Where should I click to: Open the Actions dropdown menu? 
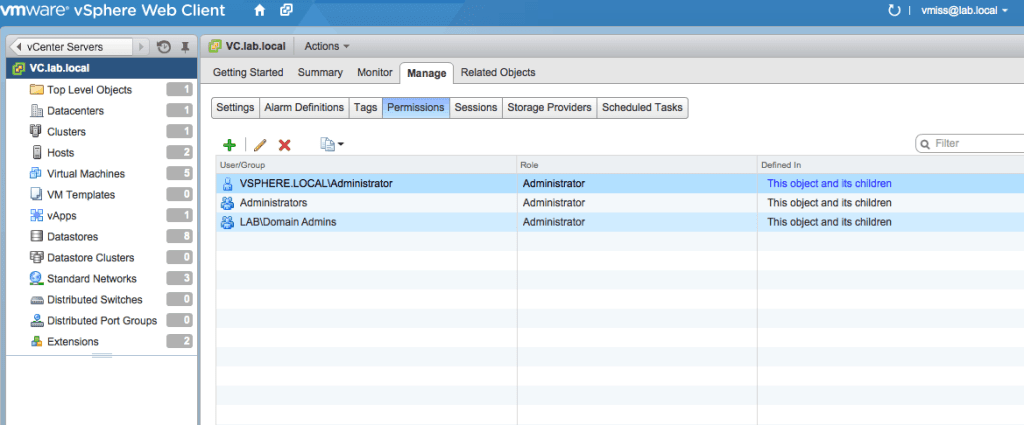(327, 46)
